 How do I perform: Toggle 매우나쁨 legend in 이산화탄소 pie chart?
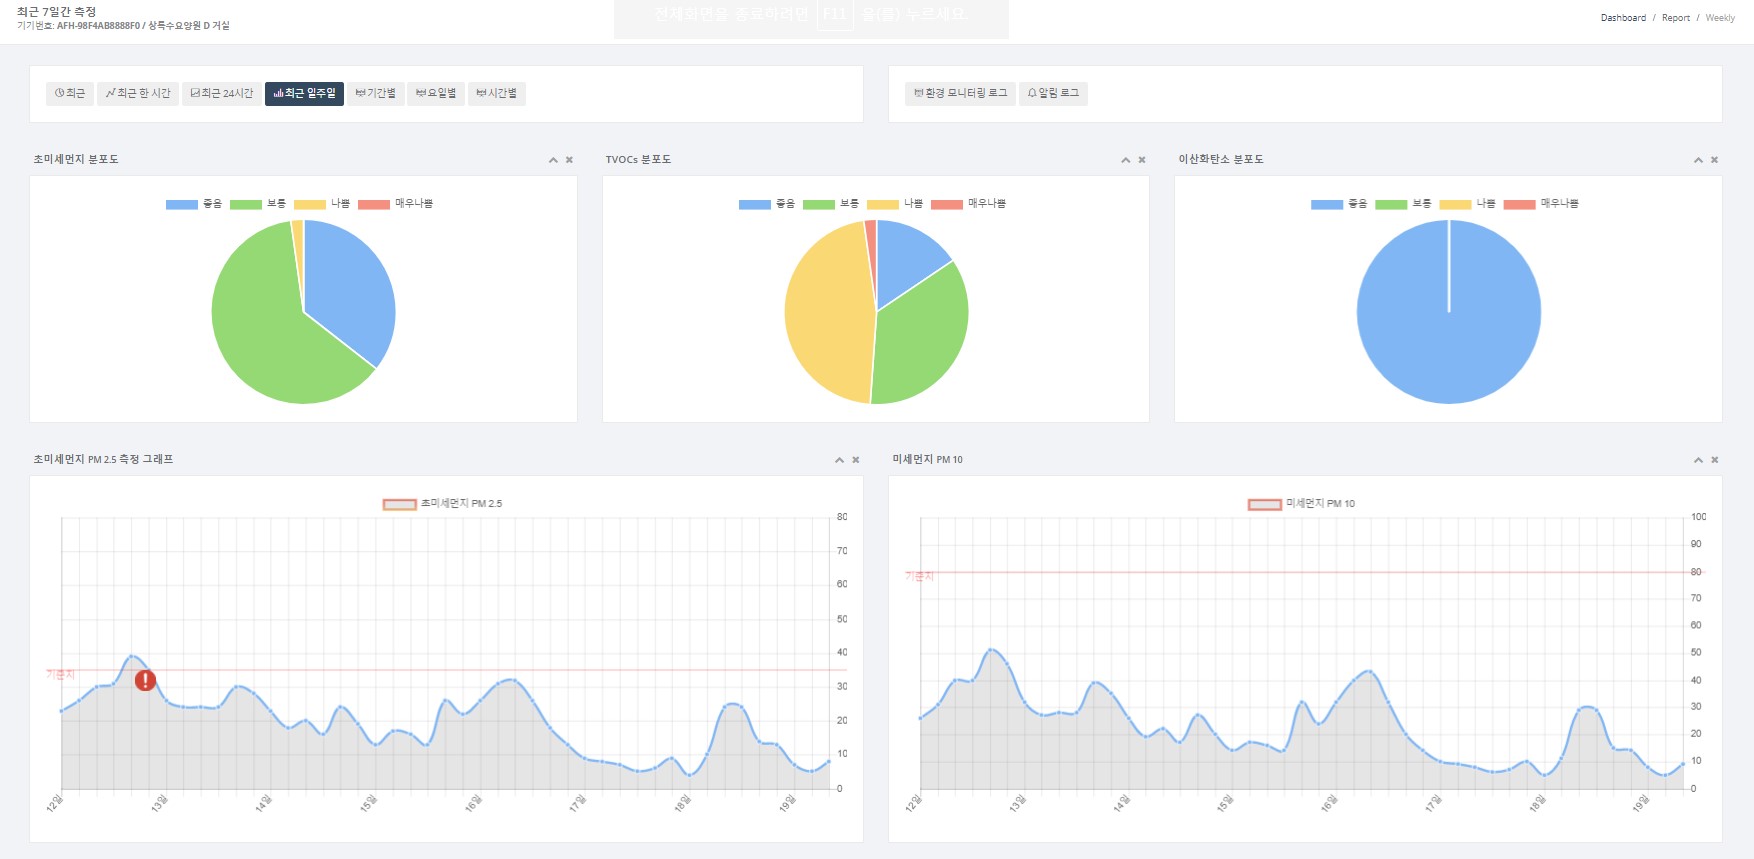click(x=1541, y=204)
